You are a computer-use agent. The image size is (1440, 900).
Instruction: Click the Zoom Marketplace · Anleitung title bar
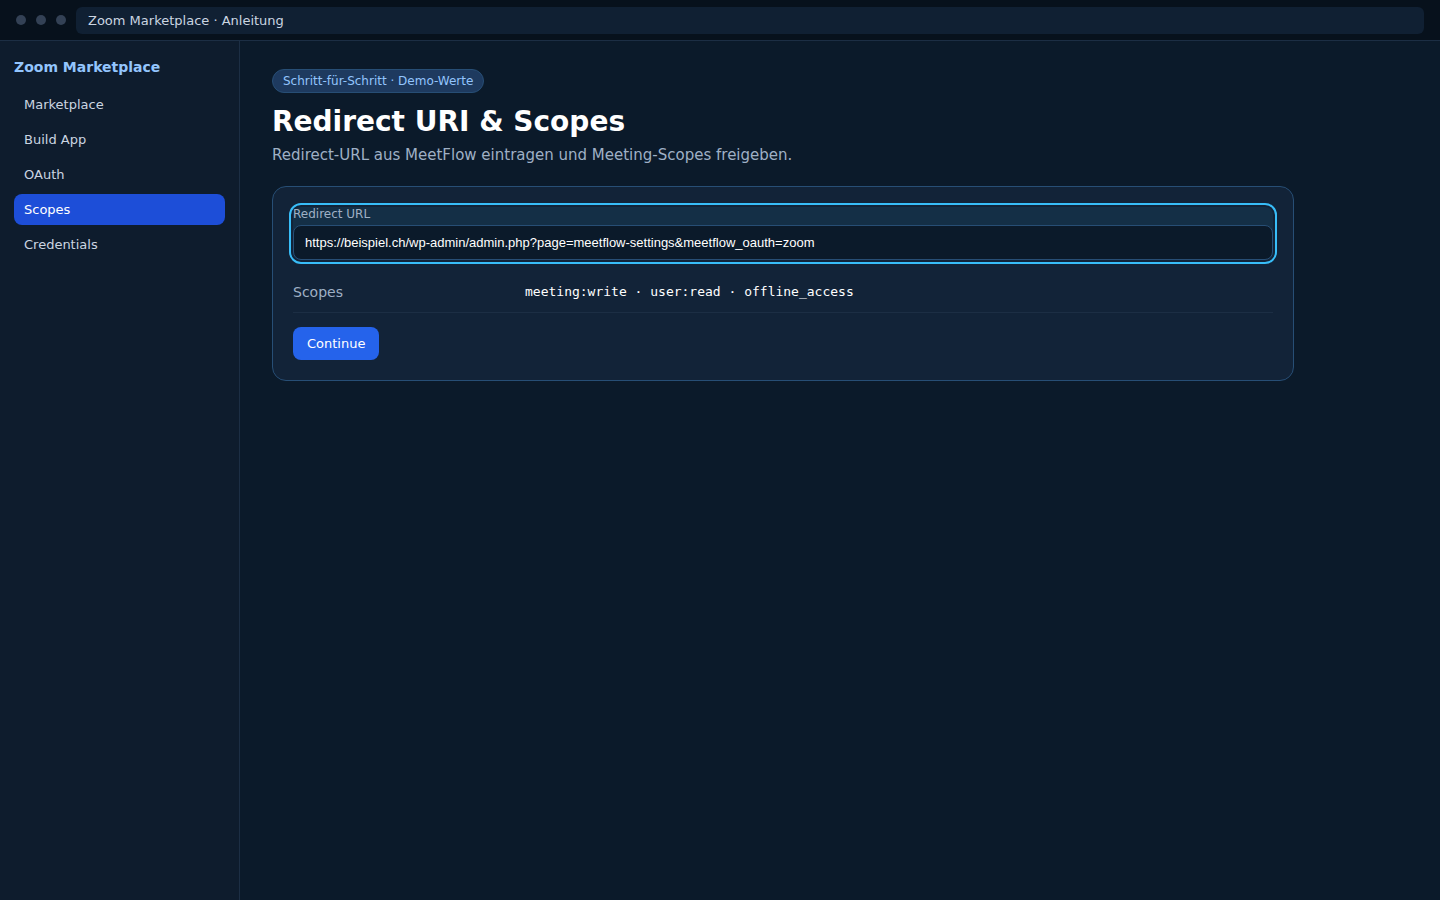pos(750,20)
